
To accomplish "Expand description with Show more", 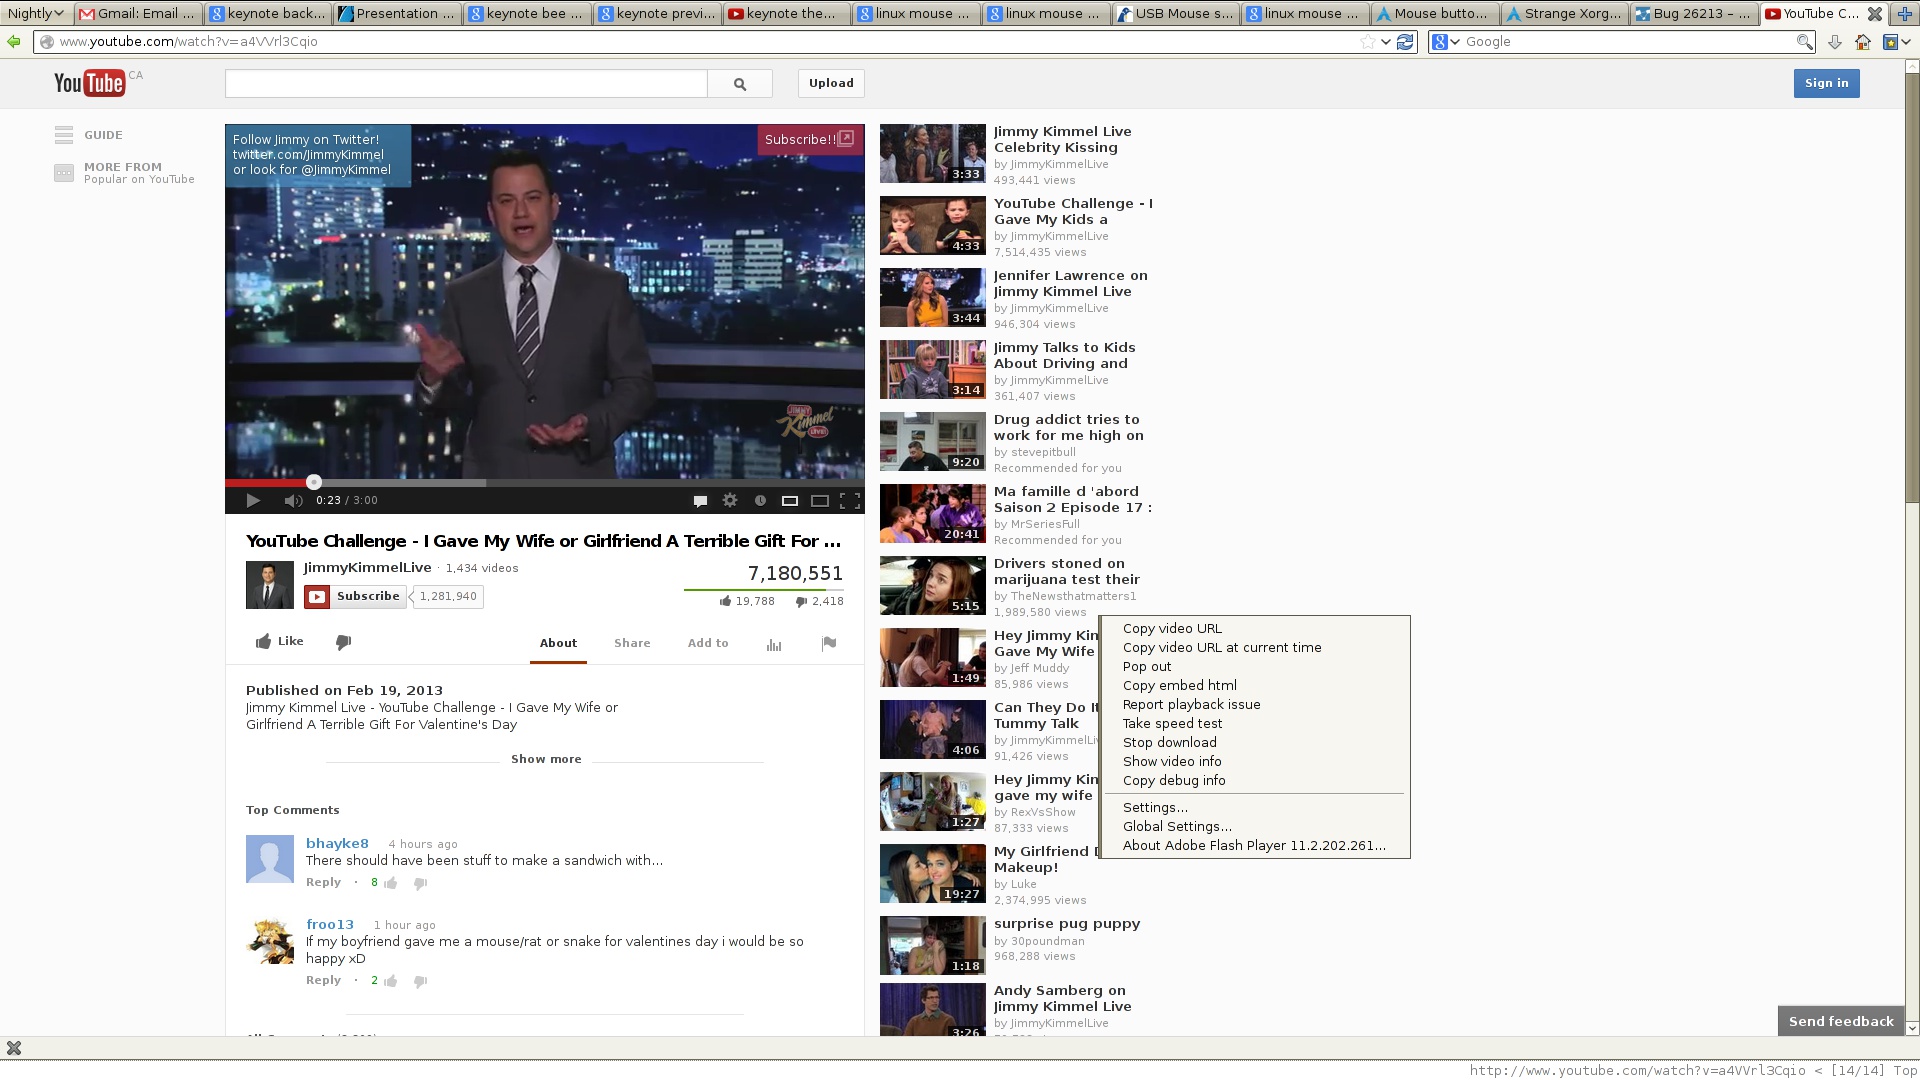I will [x=546, y=759].
